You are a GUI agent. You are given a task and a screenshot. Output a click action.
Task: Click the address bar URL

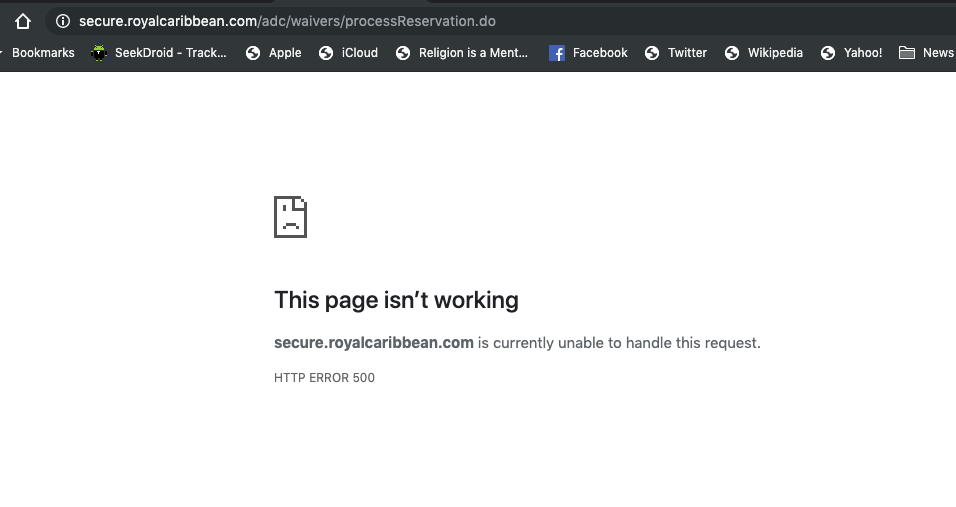(287, 21)
